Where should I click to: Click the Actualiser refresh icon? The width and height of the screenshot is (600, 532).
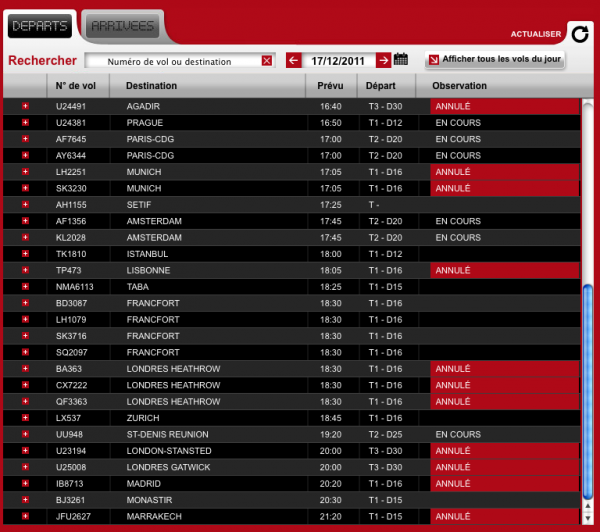click(579, 34)
